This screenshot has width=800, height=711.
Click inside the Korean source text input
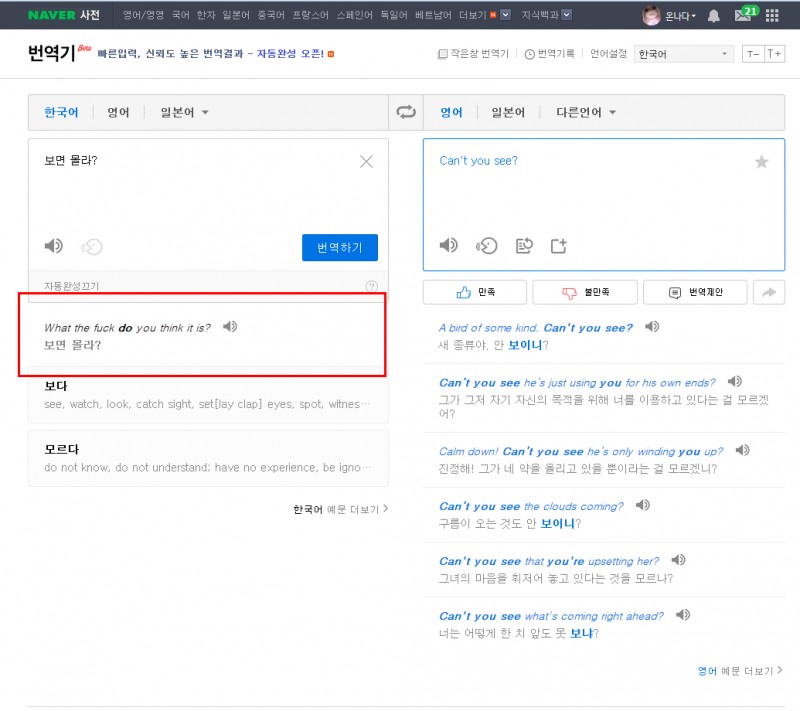pyautogui.click(x=190, y=195)
